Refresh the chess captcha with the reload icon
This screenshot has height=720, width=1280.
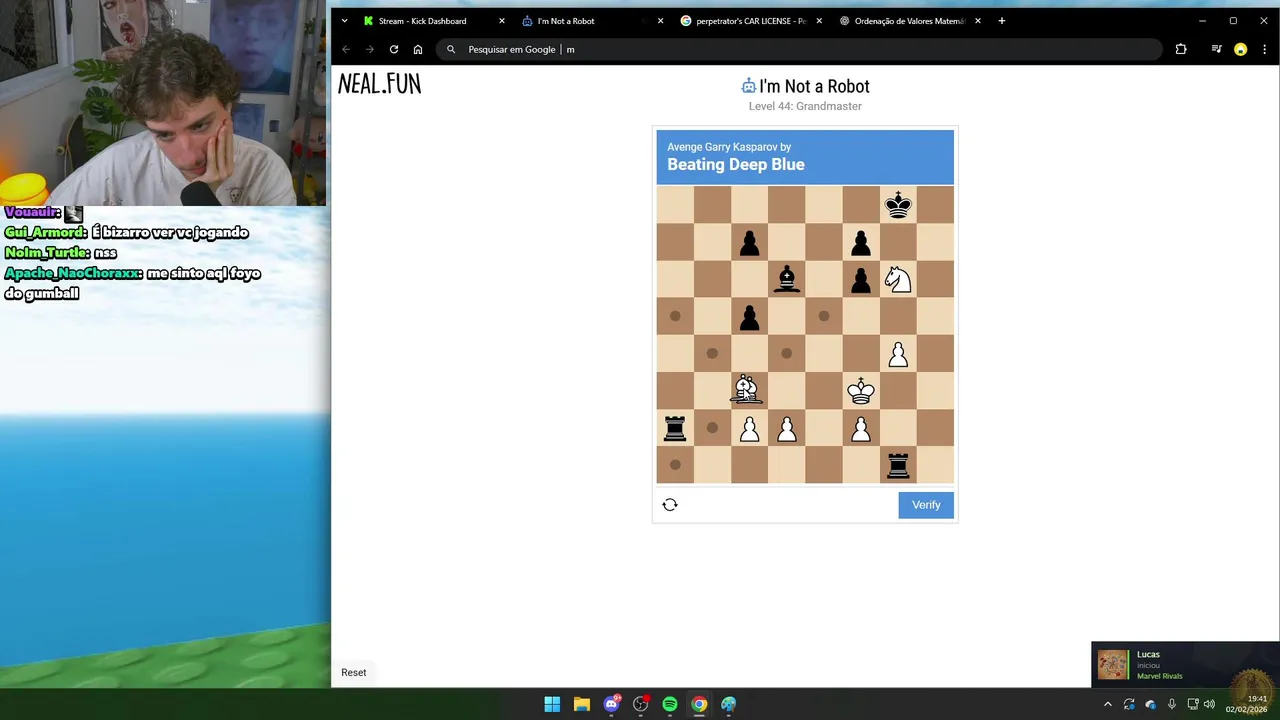(670, 505)
